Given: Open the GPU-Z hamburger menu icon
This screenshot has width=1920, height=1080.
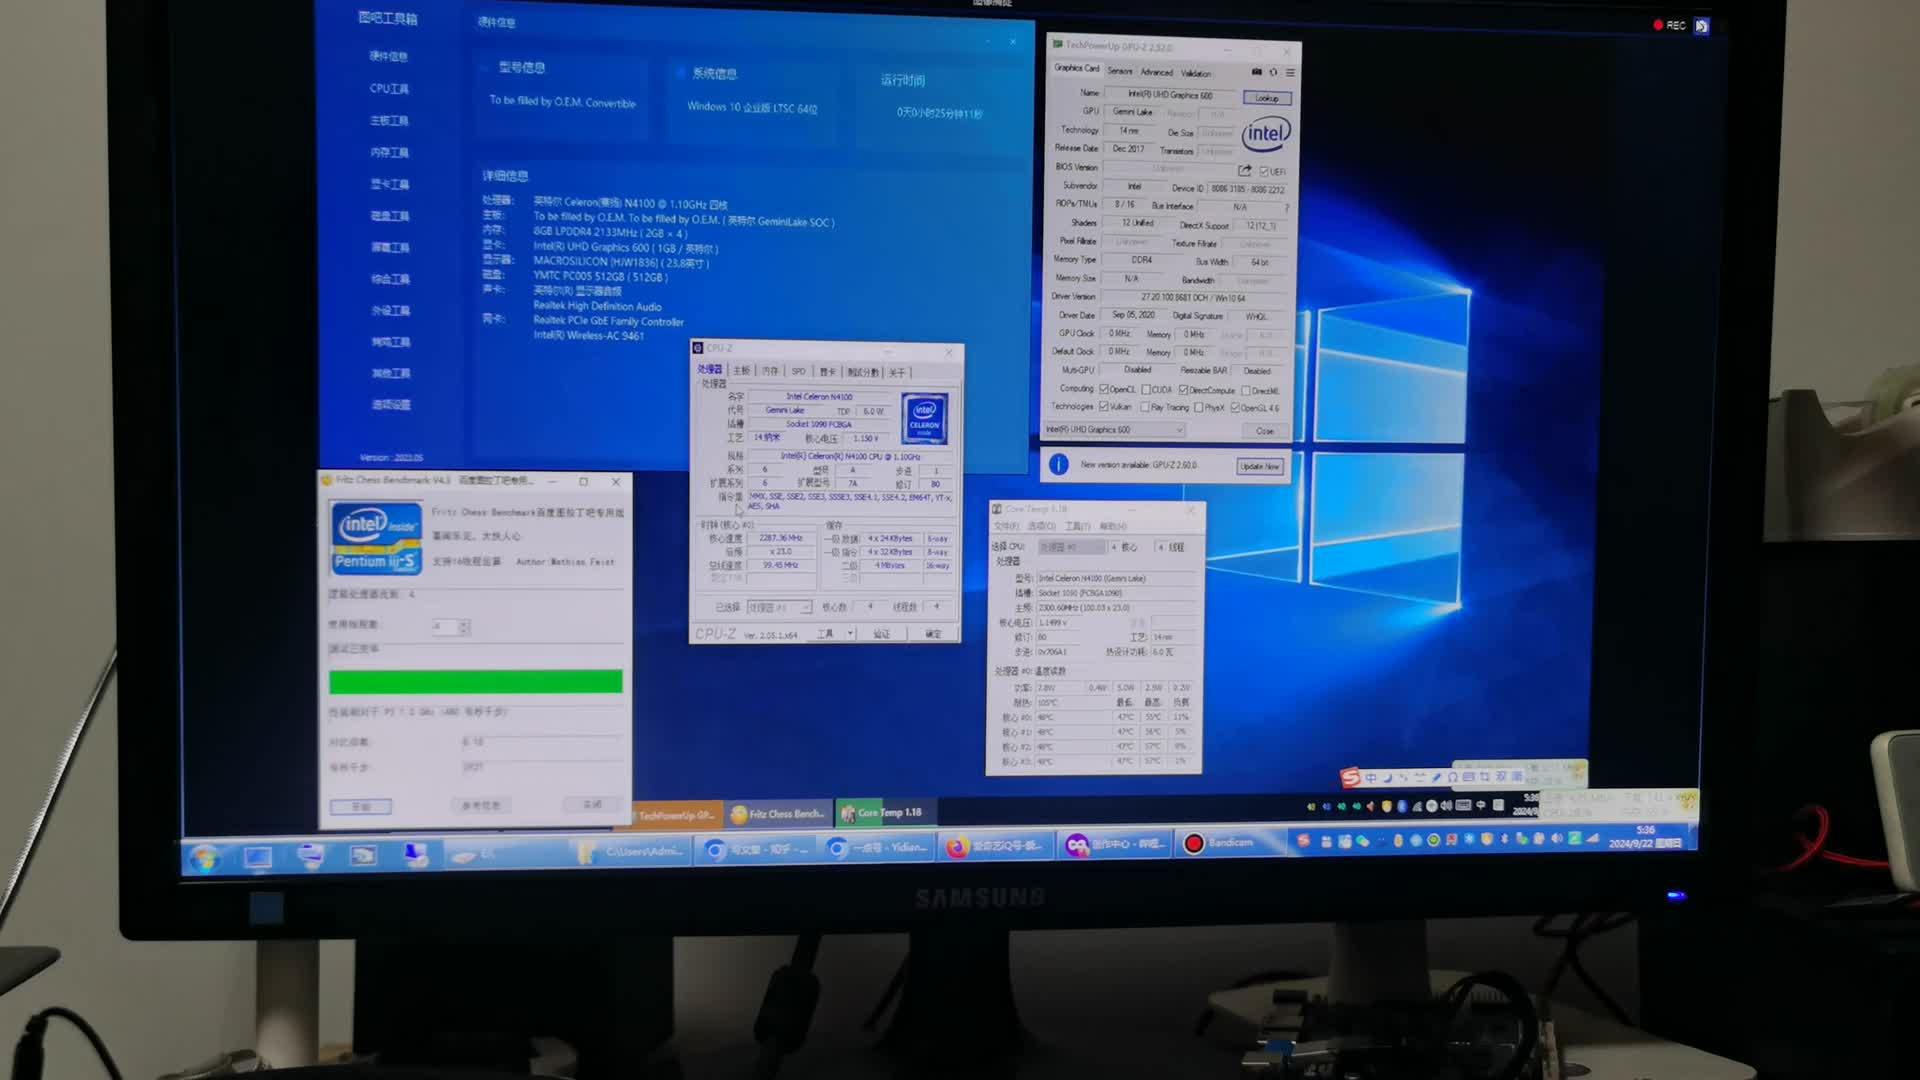Looking at the screenshot, I should (1290, 72).
